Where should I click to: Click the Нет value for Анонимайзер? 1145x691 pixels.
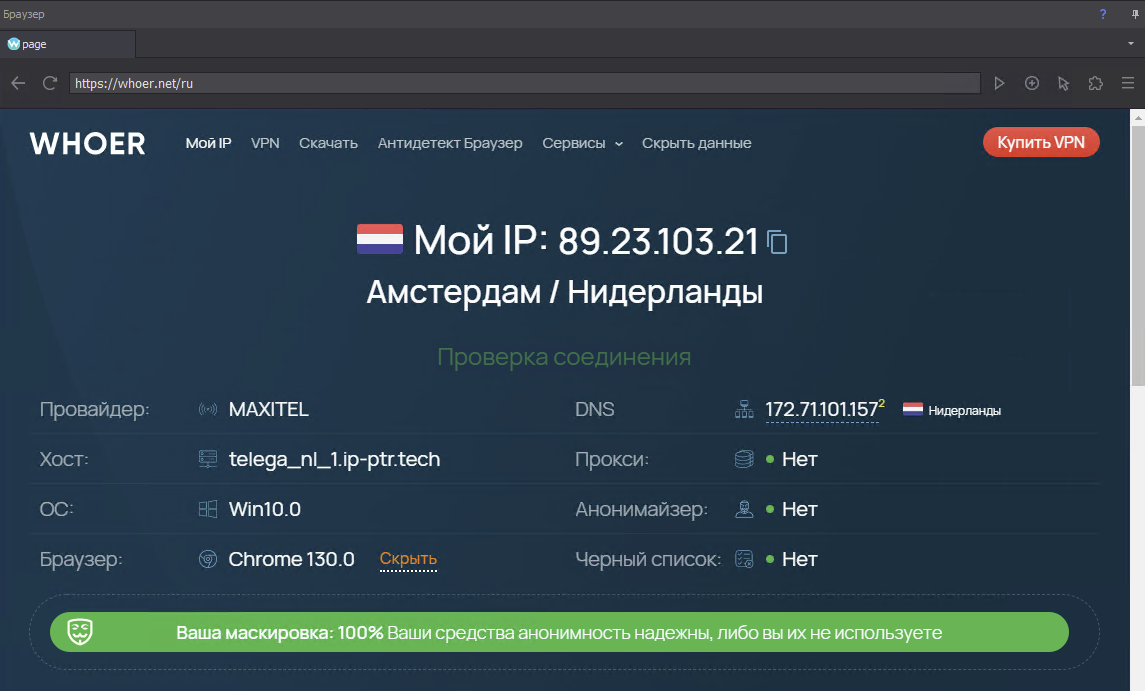(800, 509)
